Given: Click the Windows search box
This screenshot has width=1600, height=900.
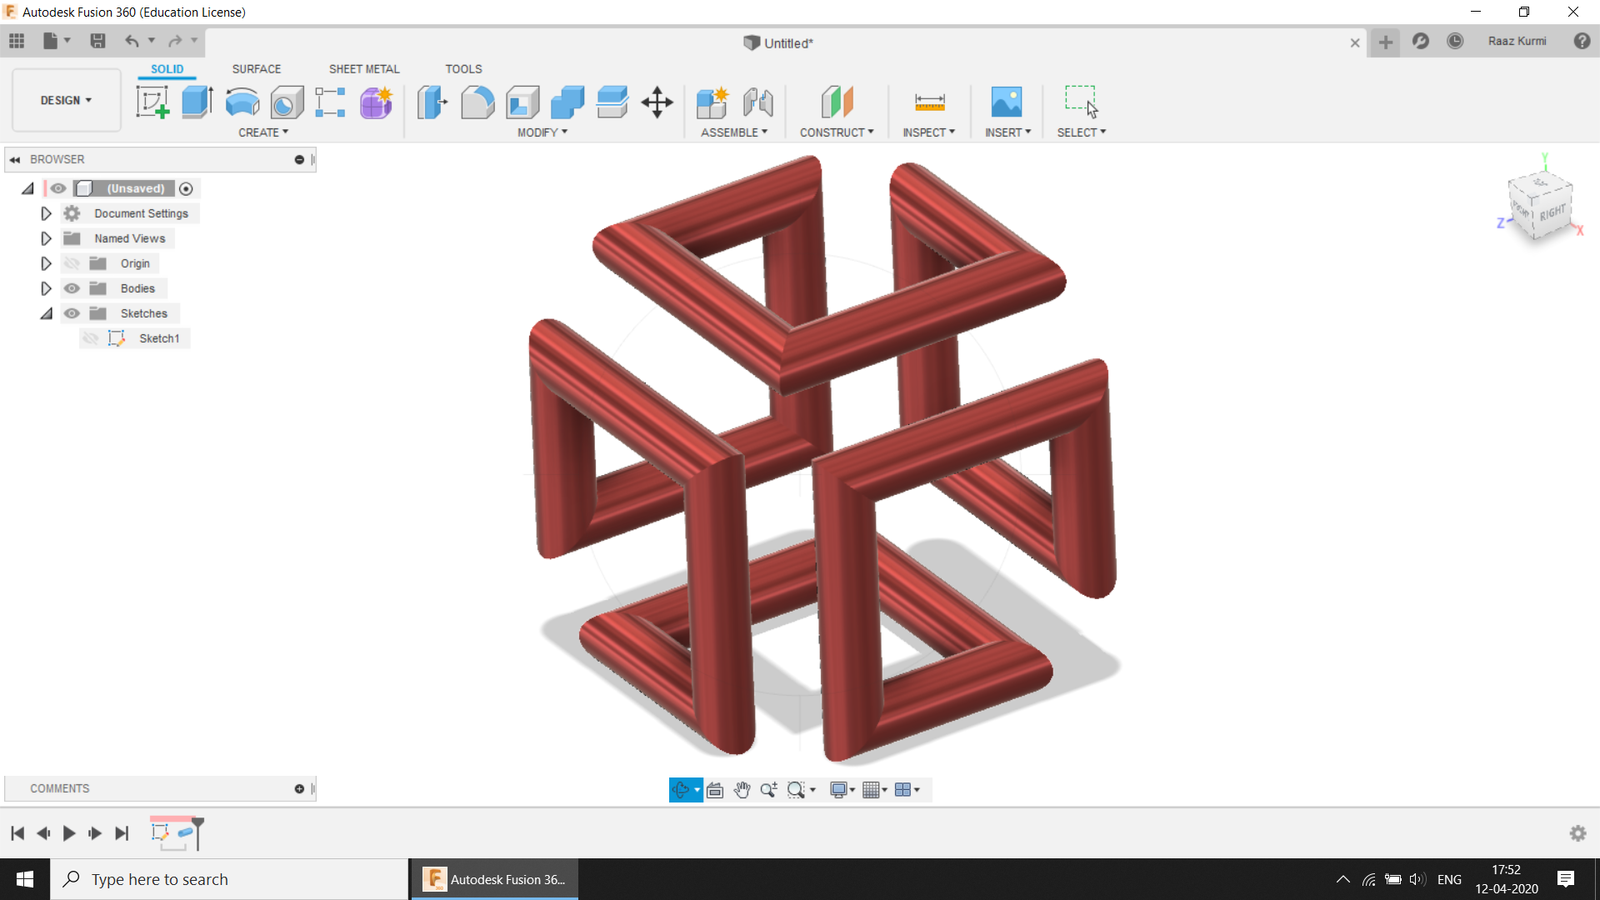Looking at the screenshot, I should (230, 879).
